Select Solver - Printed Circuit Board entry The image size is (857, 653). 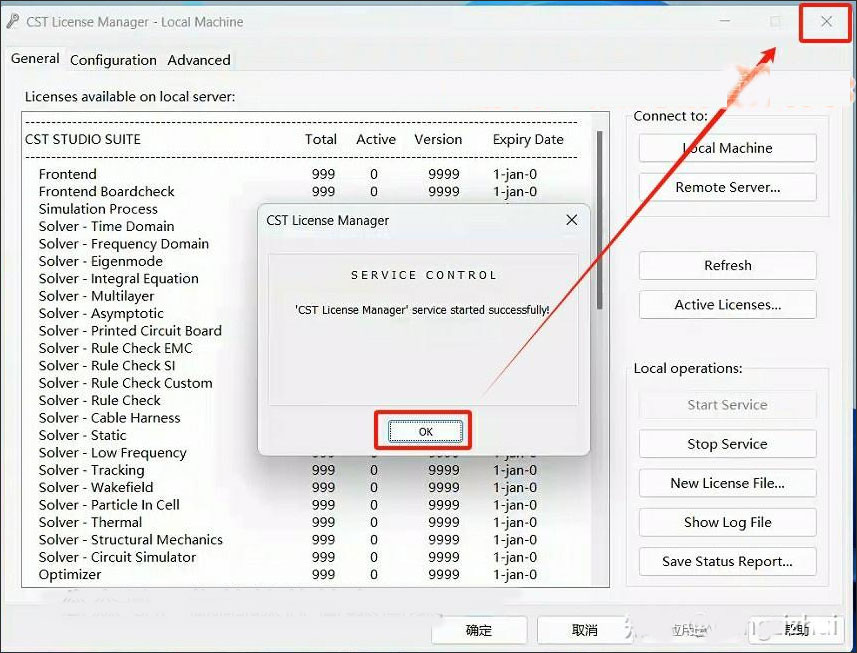click(x=130, y=331)
